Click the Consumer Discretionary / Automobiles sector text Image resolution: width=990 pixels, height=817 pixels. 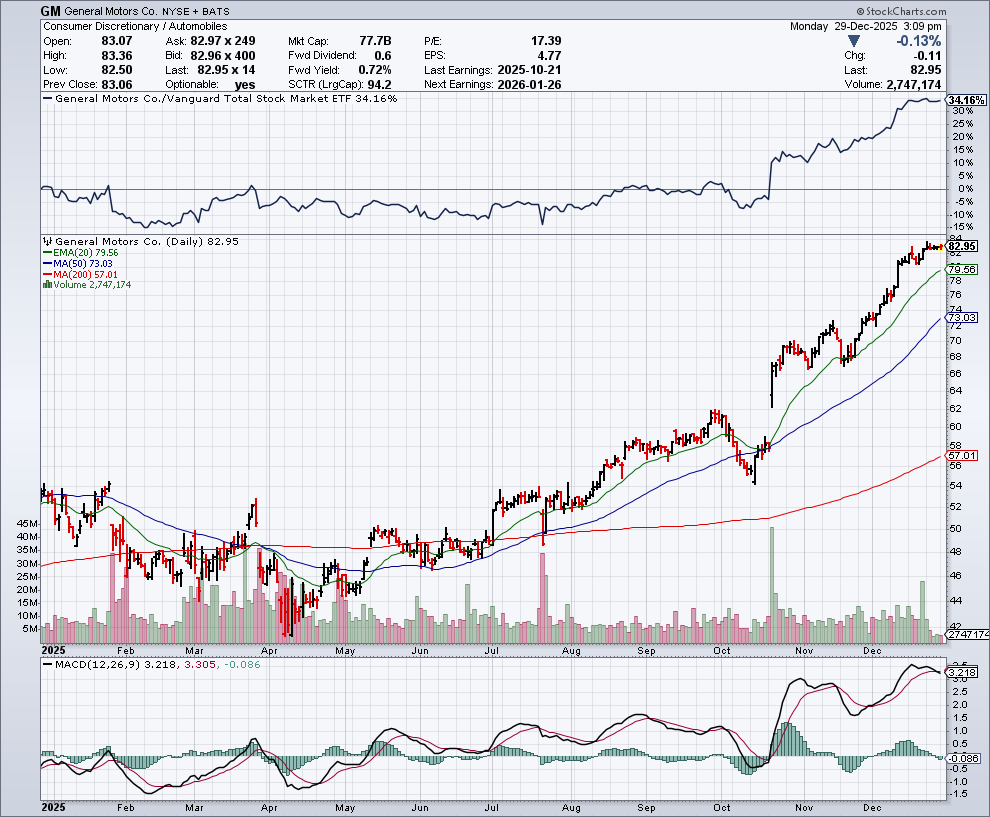tap(135, 26)
